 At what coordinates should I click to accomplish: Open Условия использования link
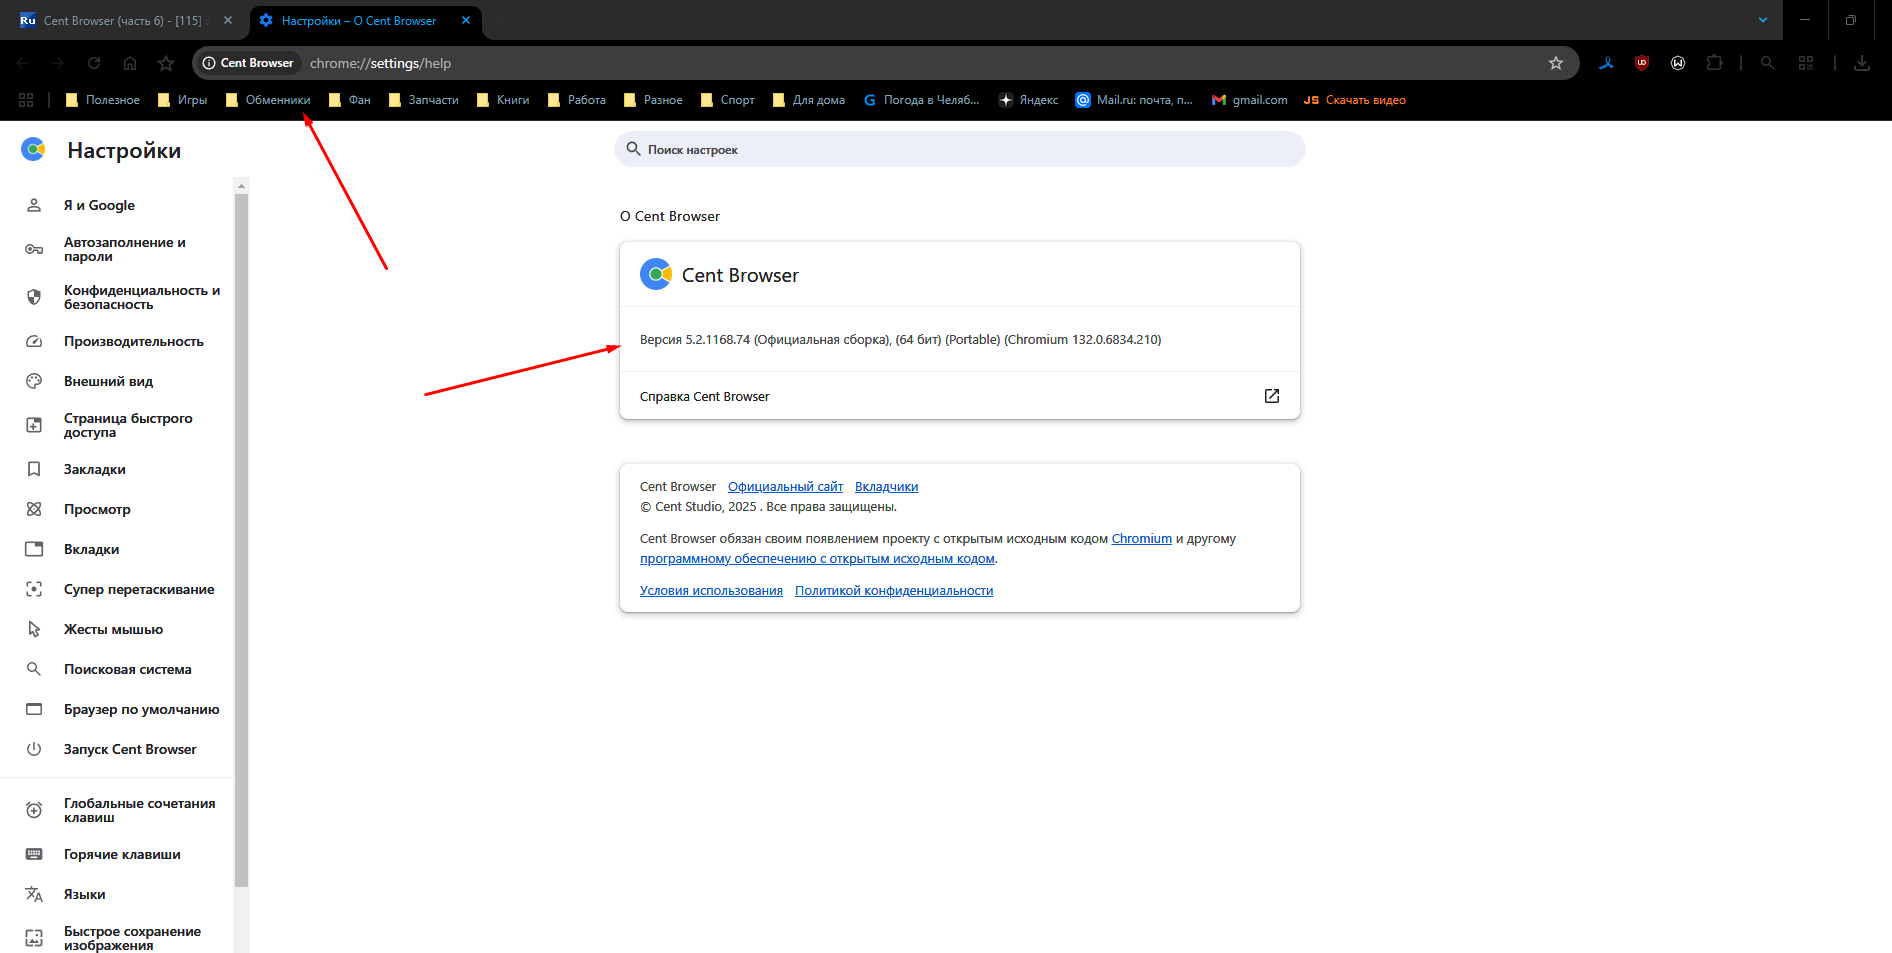tap(711, 591)
